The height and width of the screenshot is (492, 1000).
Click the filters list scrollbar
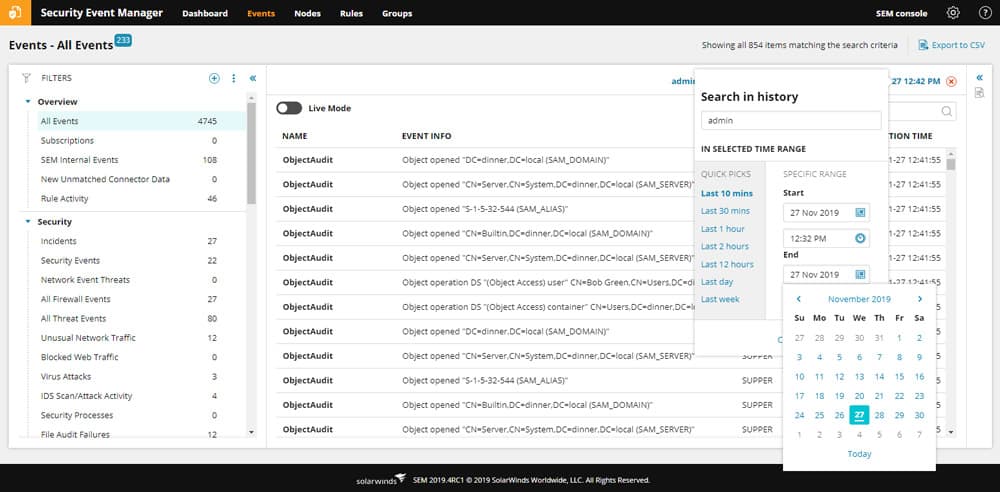pyautogui.click(x=251, y=153)
